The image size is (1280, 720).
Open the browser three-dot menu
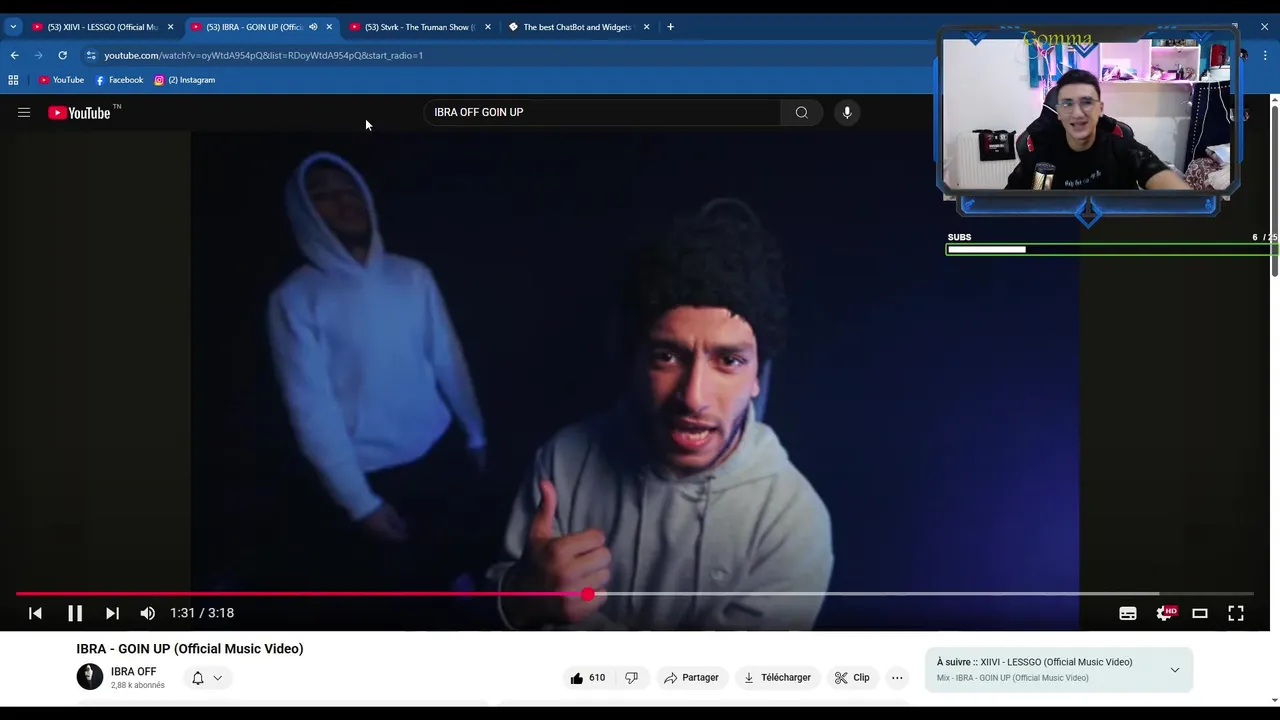tap(1266, 55)
